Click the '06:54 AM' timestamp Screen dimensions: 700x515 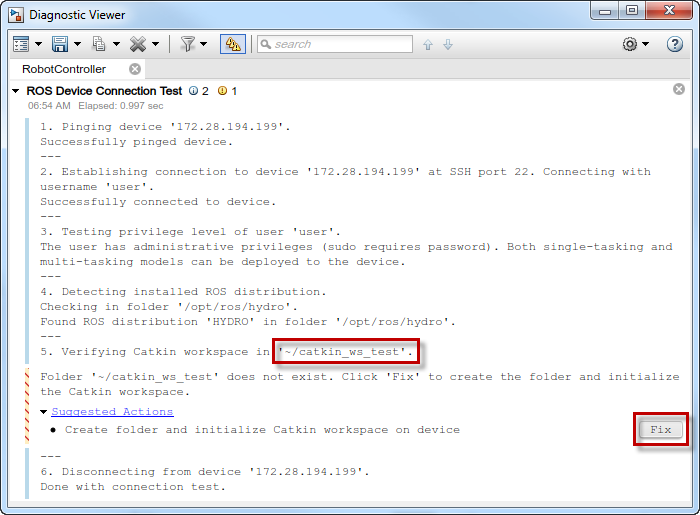(49, 106)
